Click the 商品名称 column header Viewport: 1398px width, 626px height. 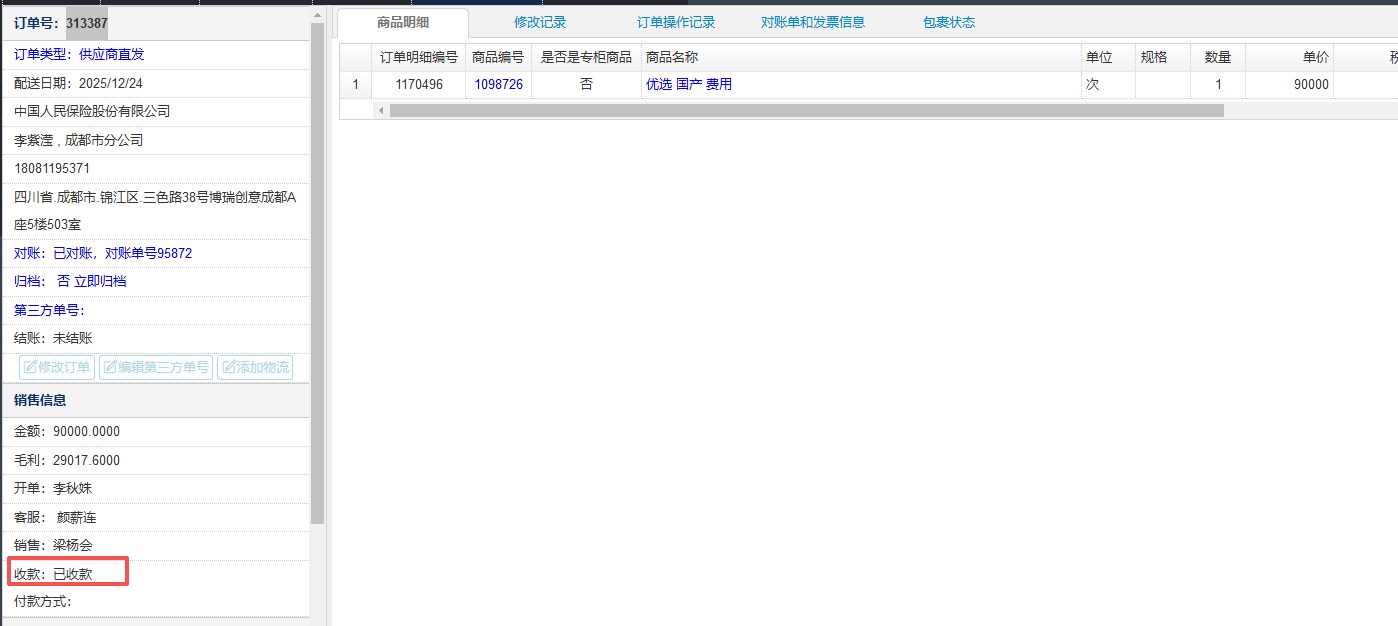point(672,57)
